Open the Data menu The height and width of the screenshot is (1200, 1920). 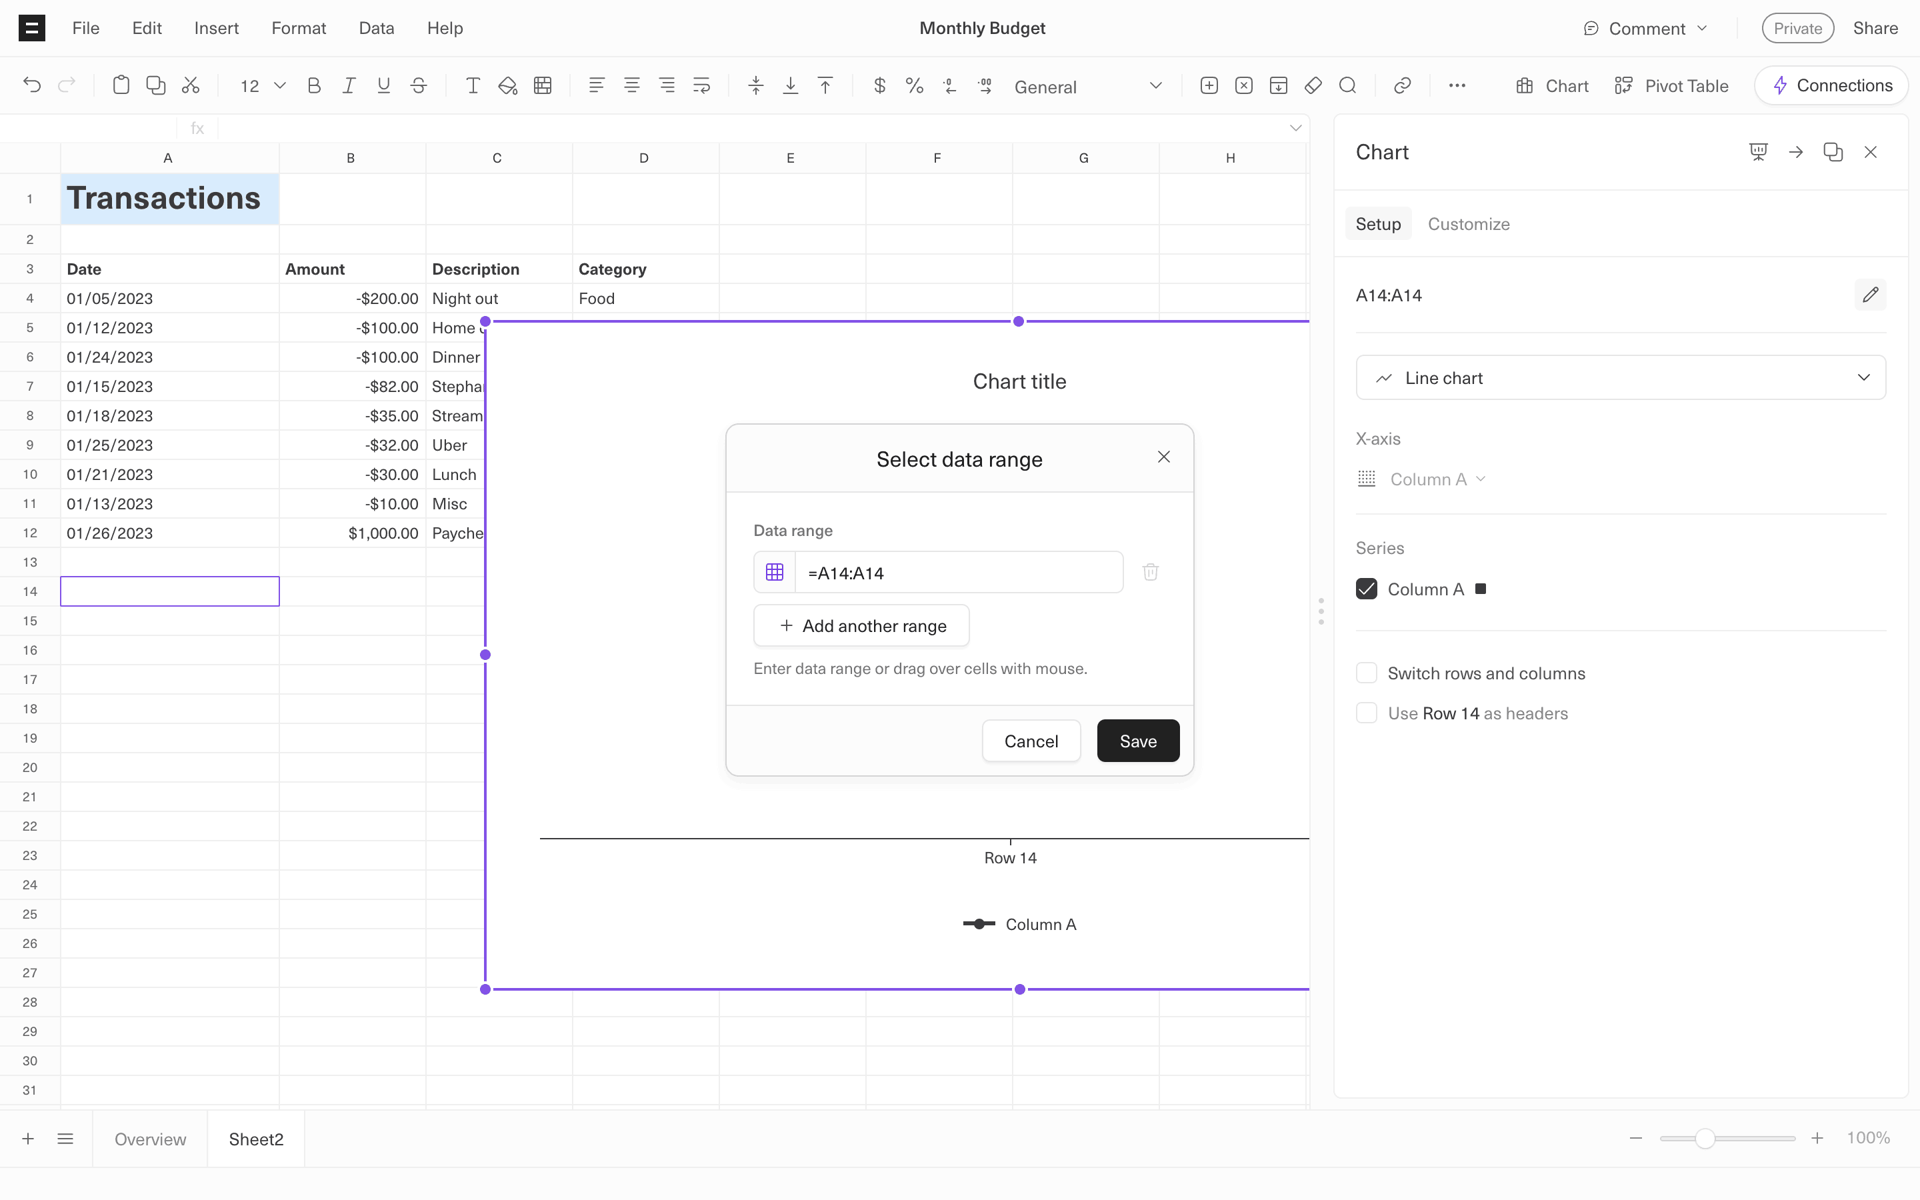(377, 28)
